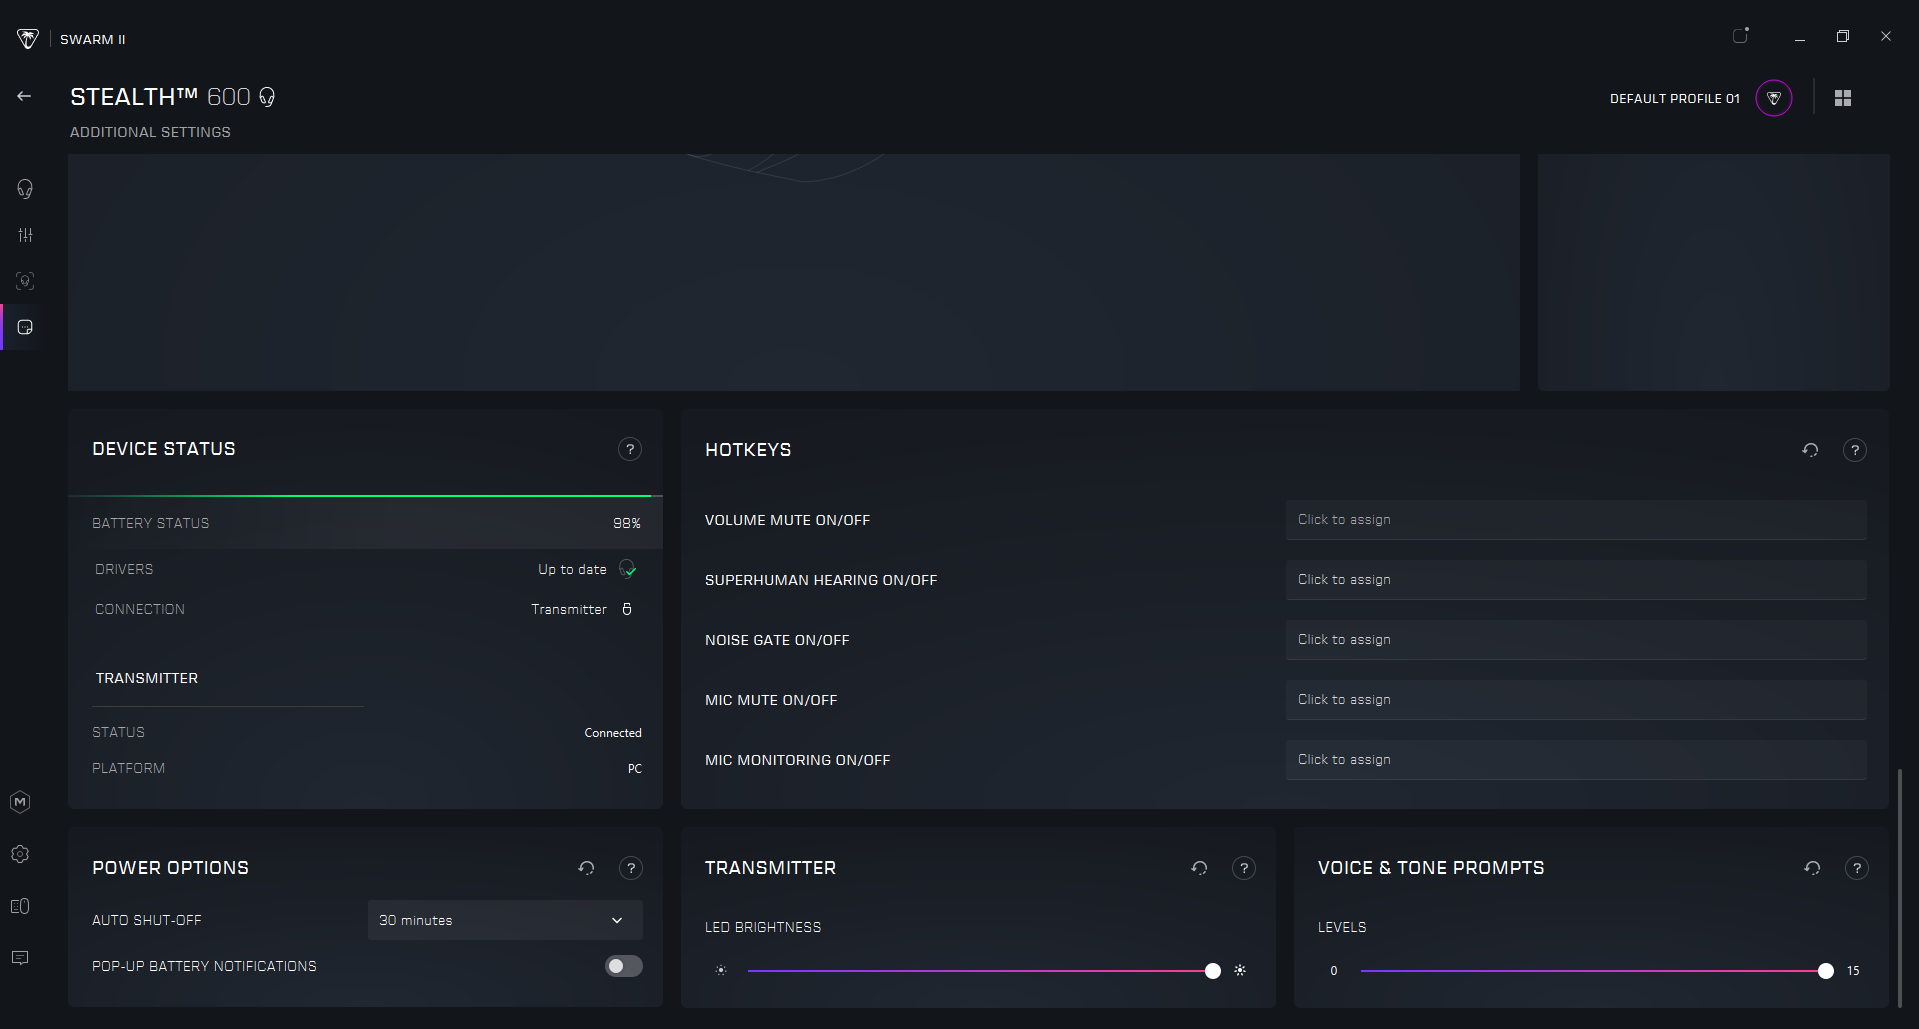Open help for Power Options
1919x1029 pixels.
click(631, 868)
